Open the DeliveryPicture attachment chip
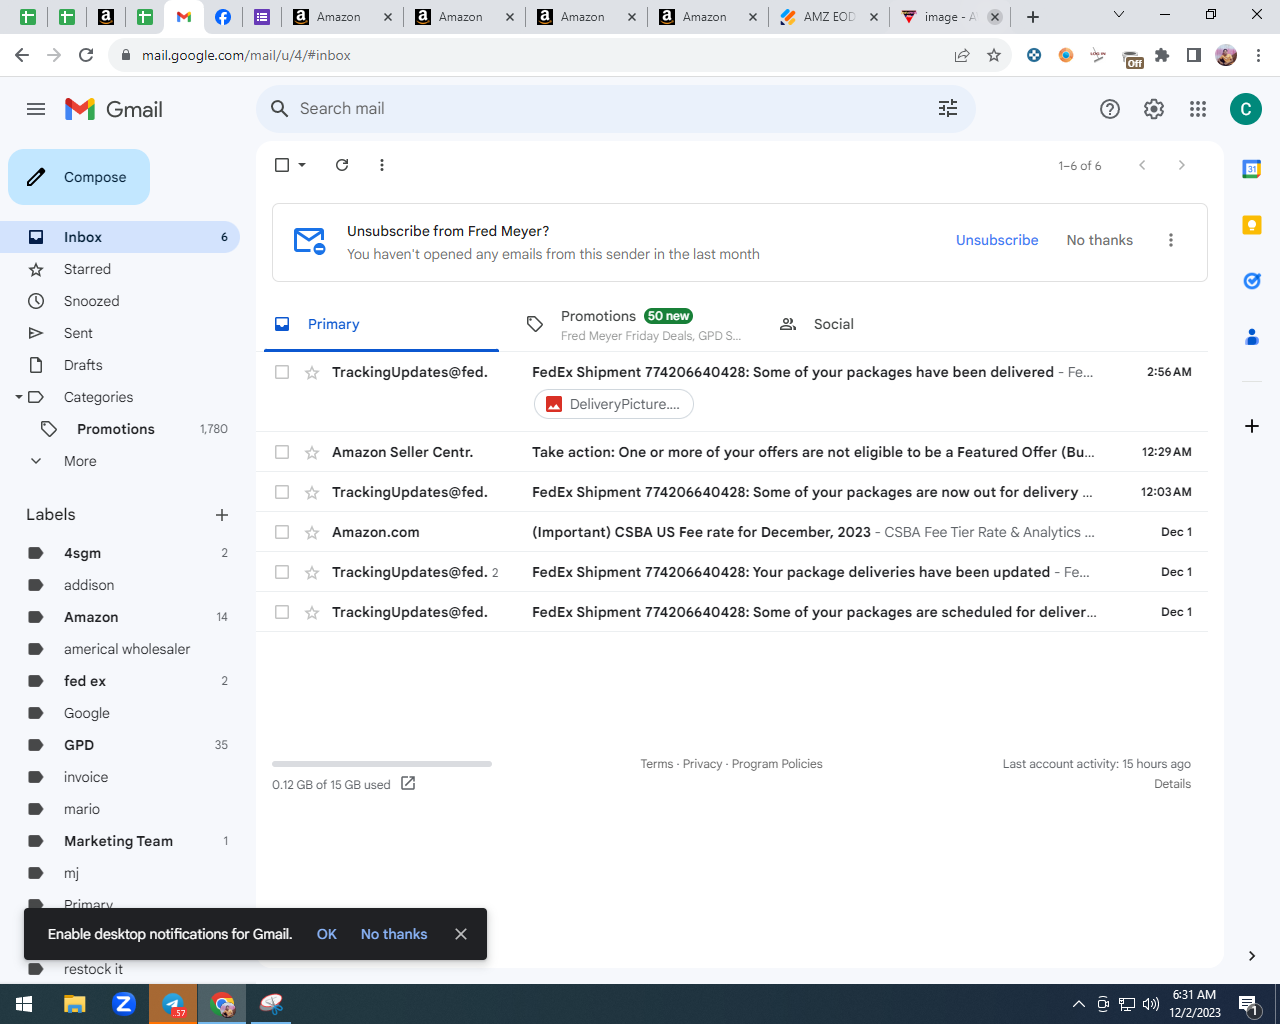Screen dimensions: 1280x1024 [614, 404]
